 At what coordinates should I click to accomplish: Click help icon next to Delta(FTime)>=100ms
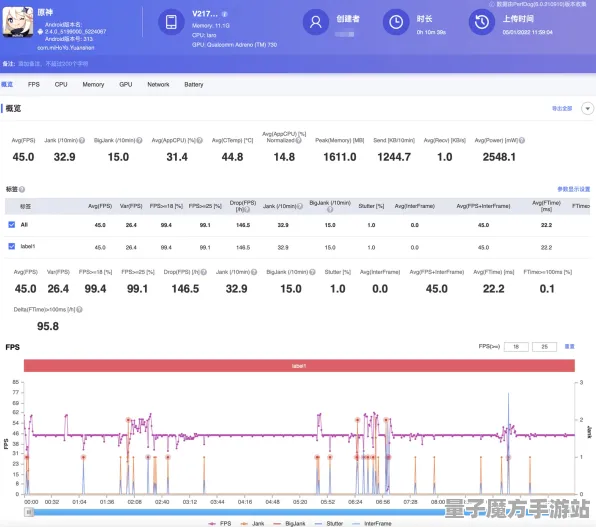[x=79, y=310]
